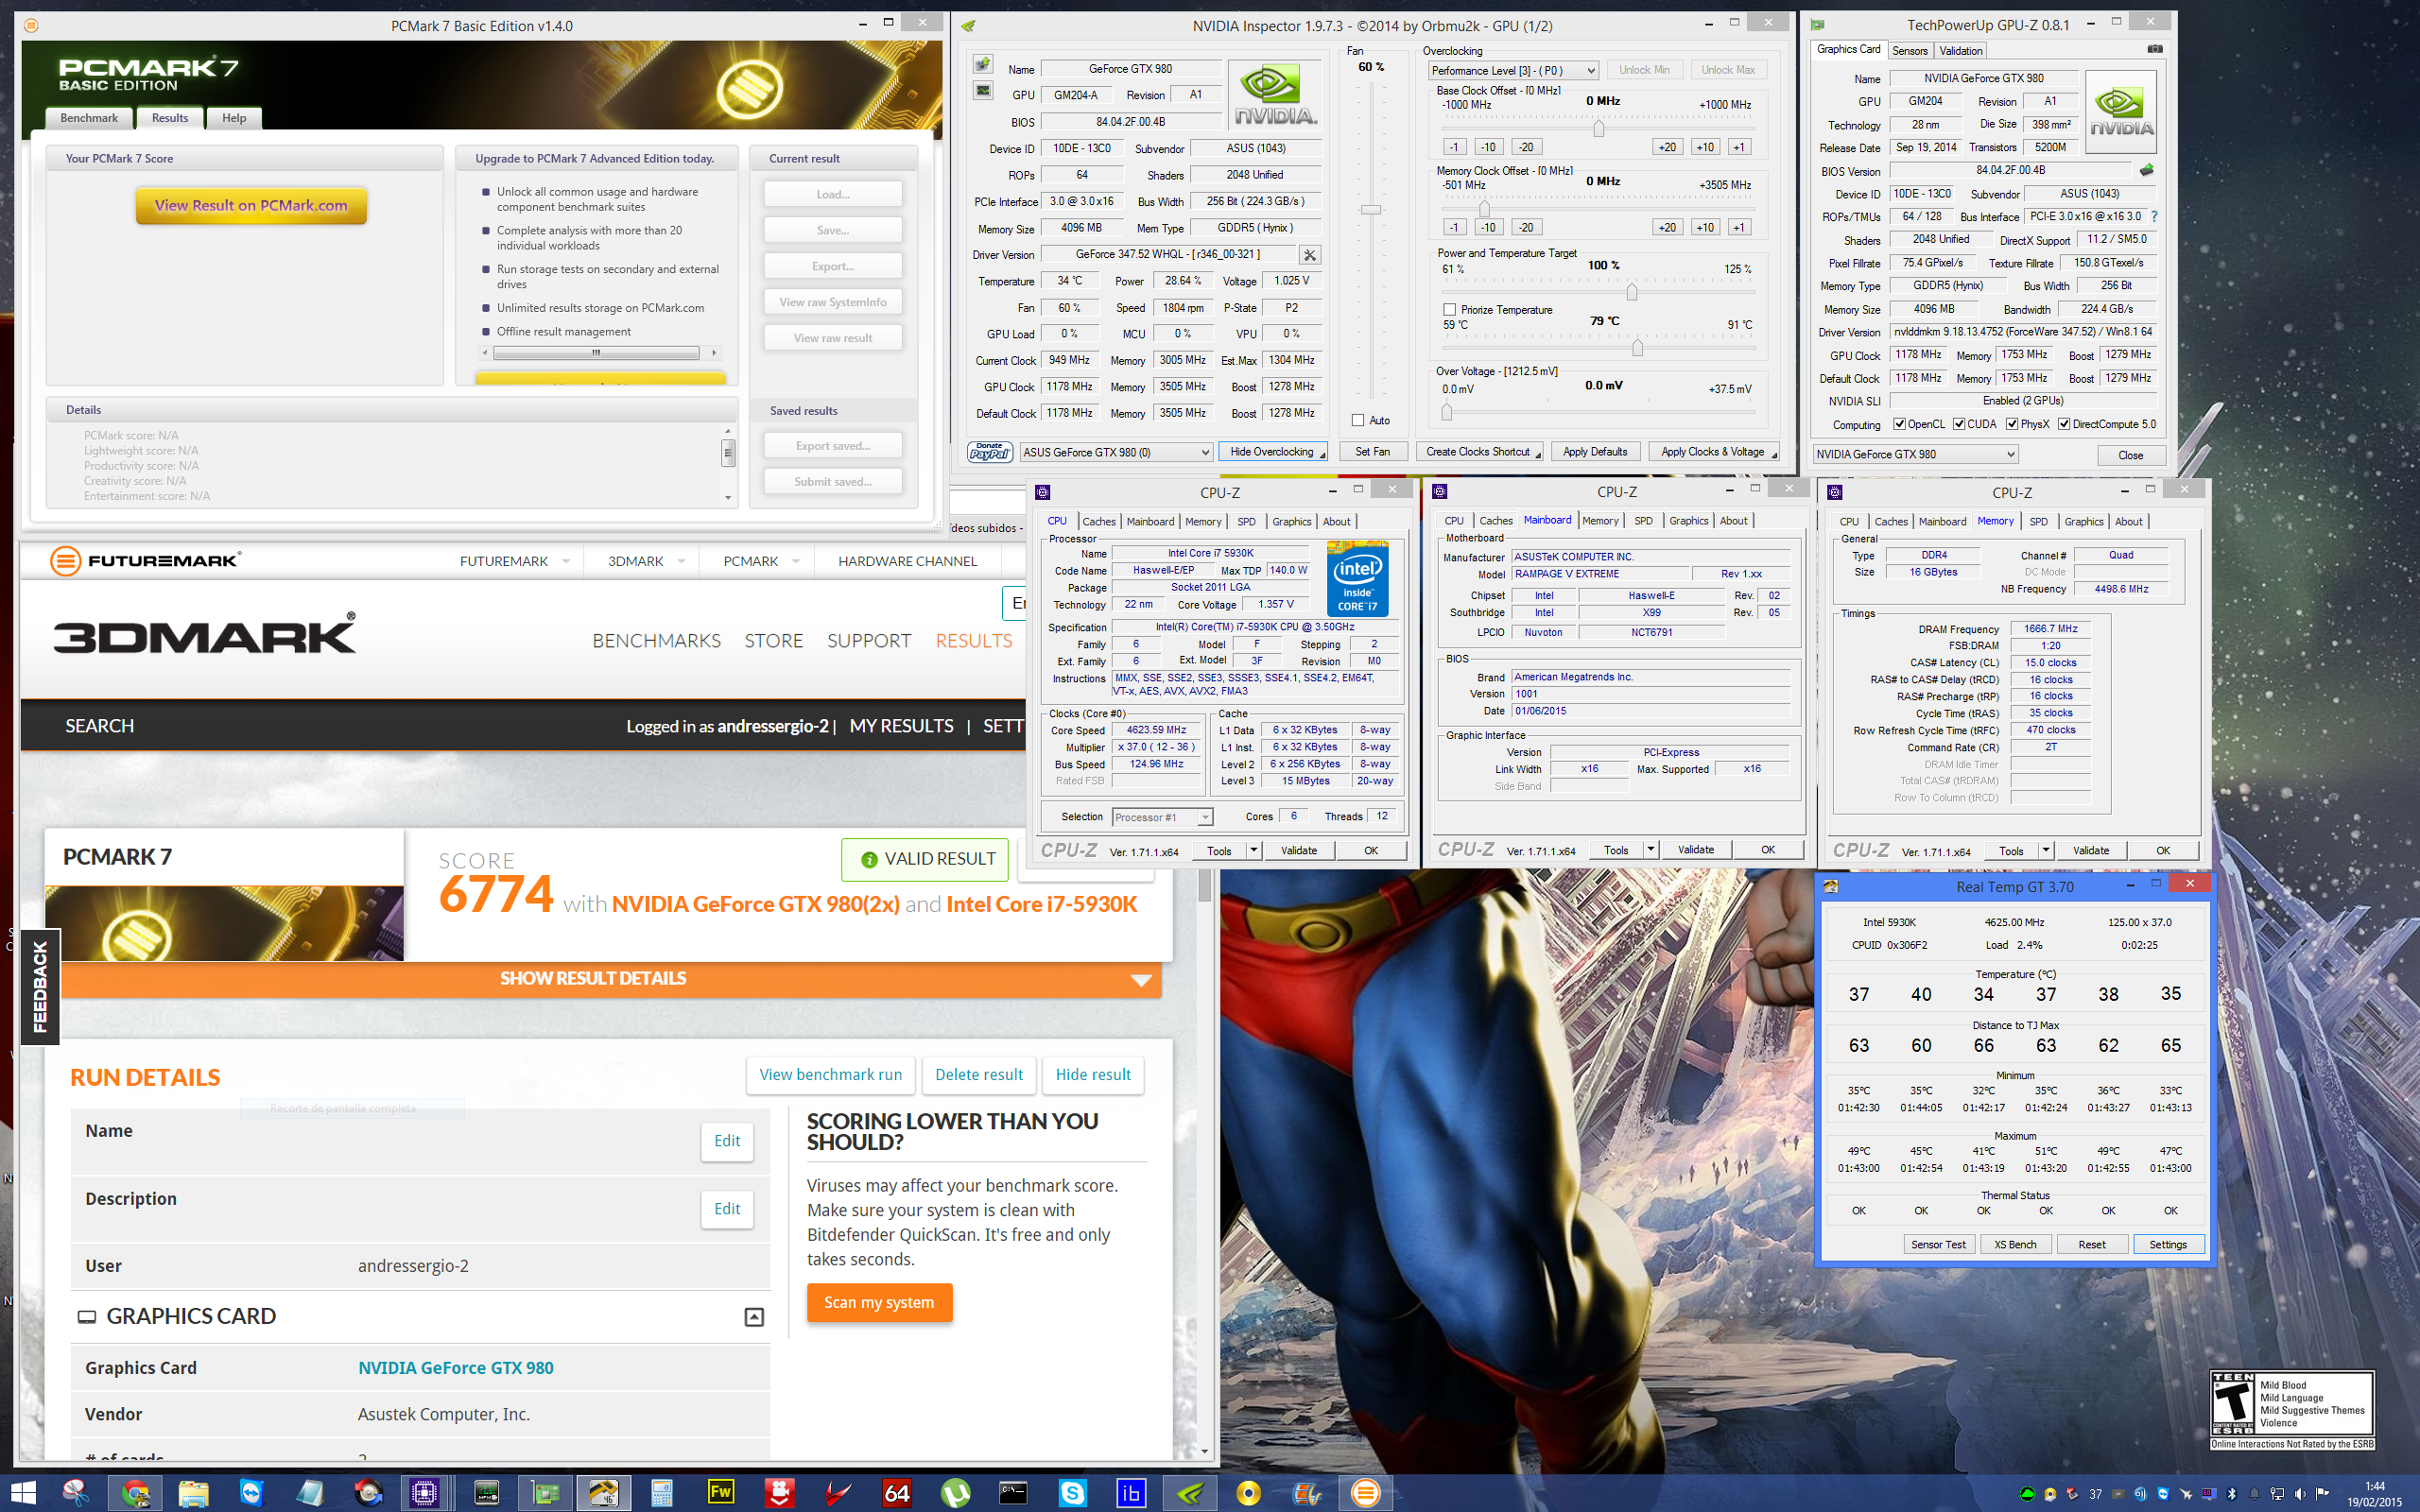Open the Caches tab in CPU-Z CPU window

click(x=1098, y=521)
